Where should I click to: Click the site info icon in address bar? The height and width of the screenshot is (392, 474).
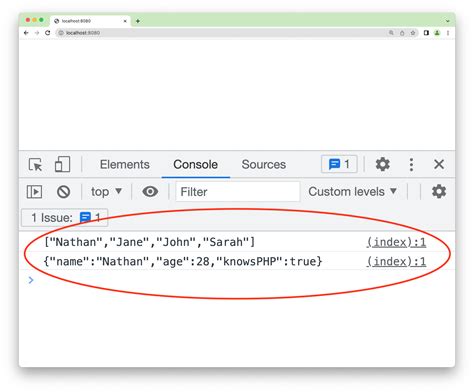point(61,33)
